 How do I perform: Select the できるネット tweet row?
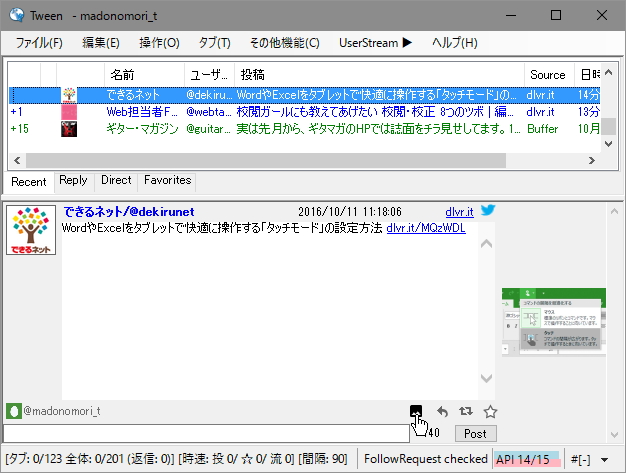pyautogui.click(x=305, y=95)
